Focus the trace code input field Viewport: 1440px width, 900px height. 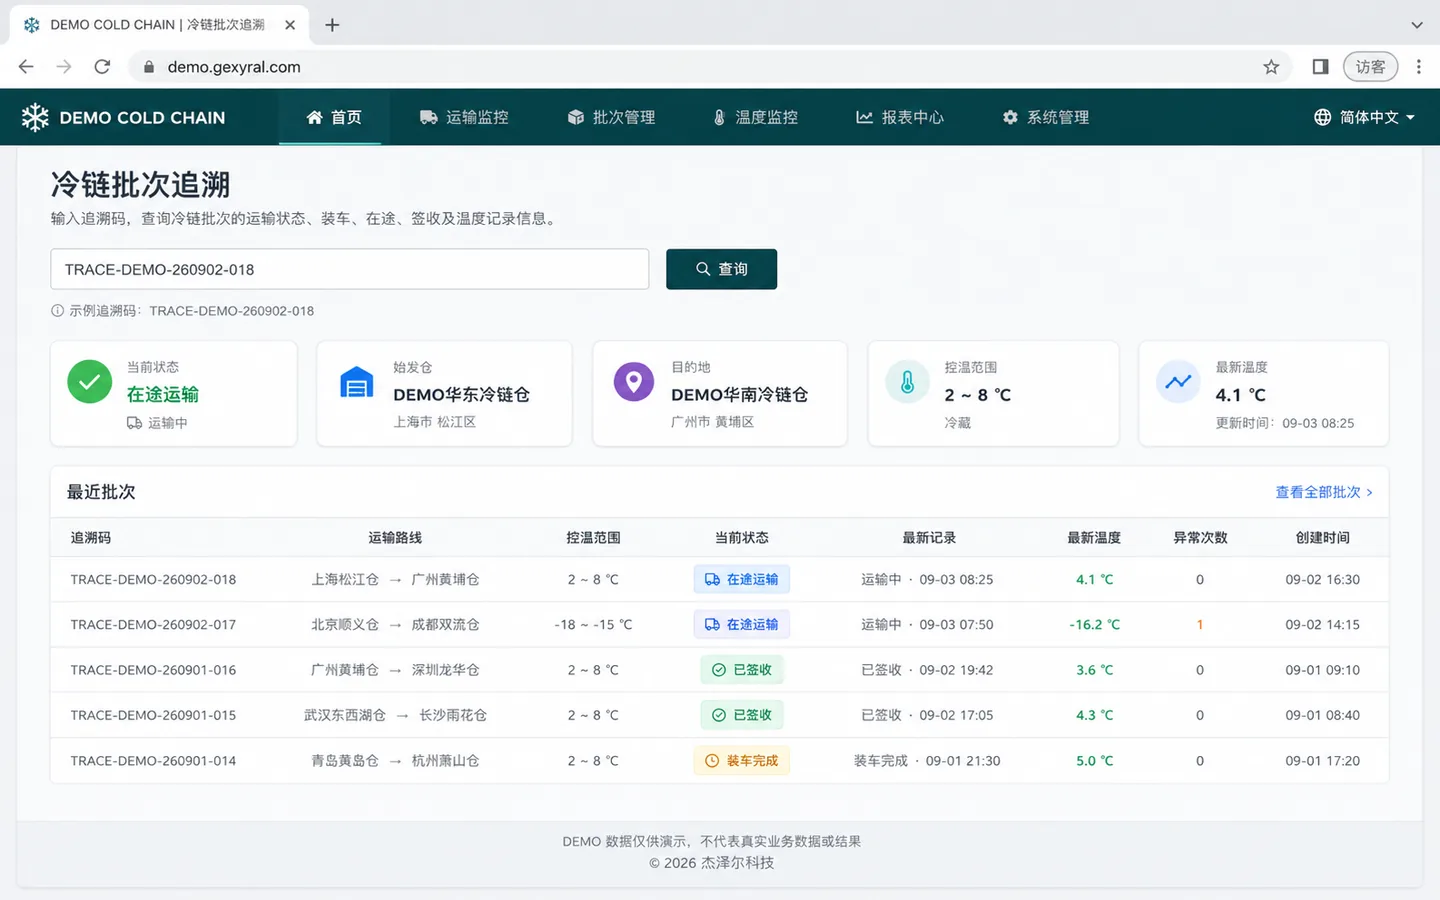350,269
